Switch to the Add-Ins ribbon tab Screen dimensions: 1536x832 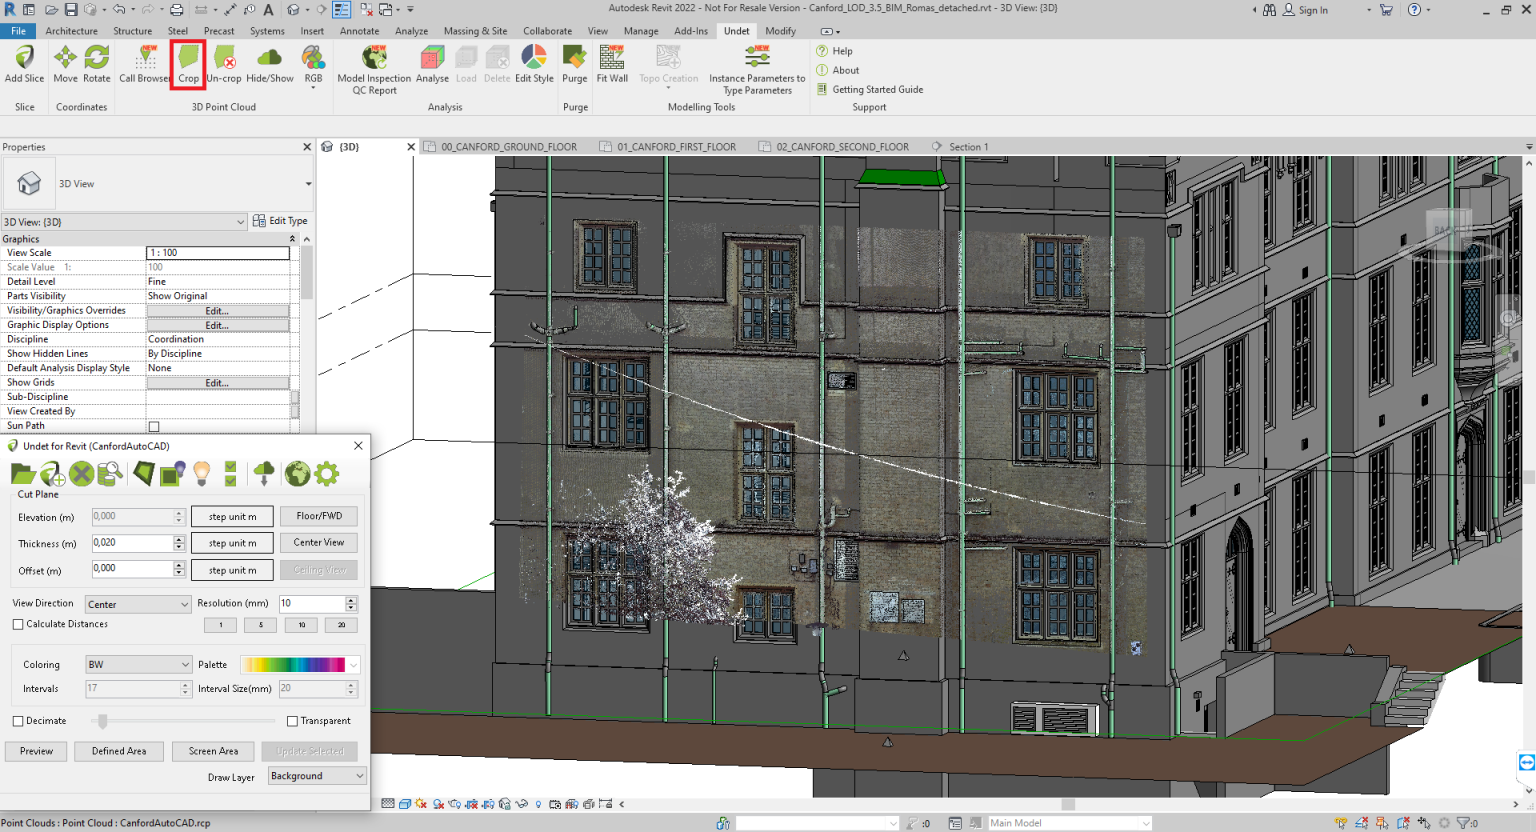[x=691, y=31]
